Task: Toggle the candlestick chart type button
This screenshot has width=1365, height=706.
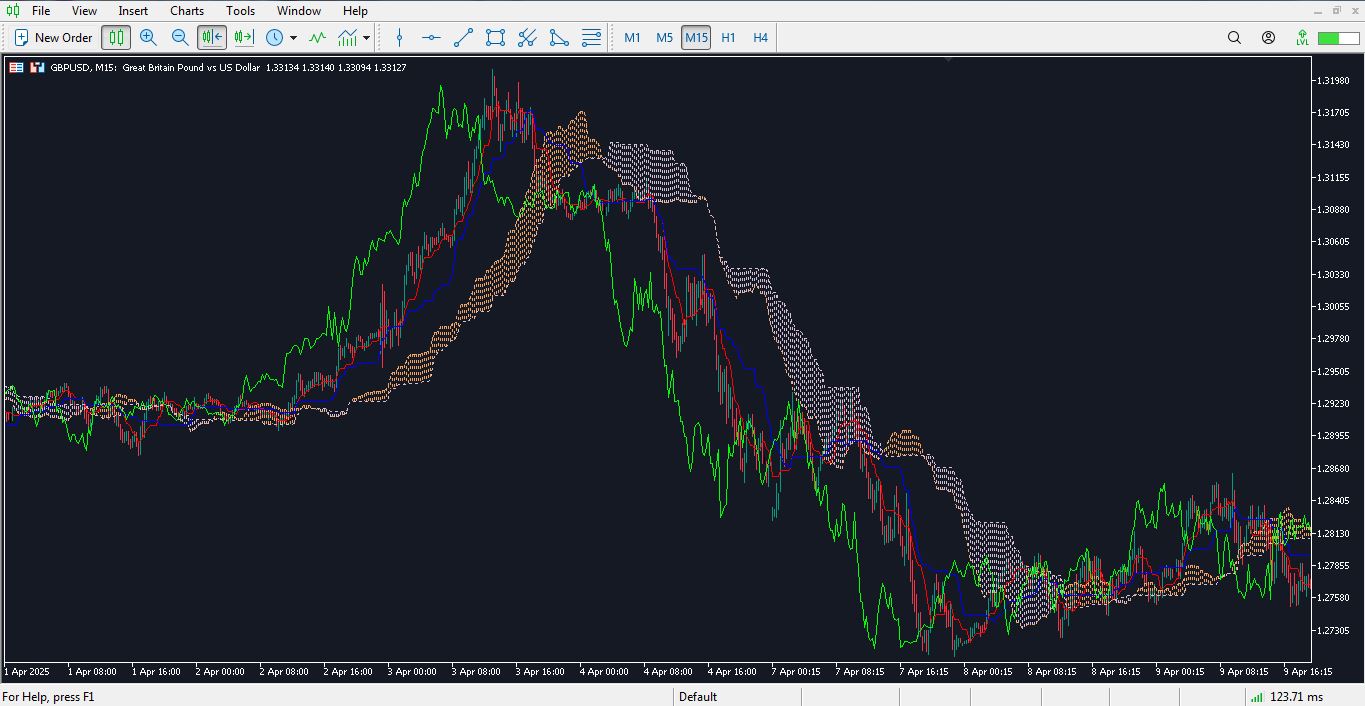Action: tap(116, 38)
